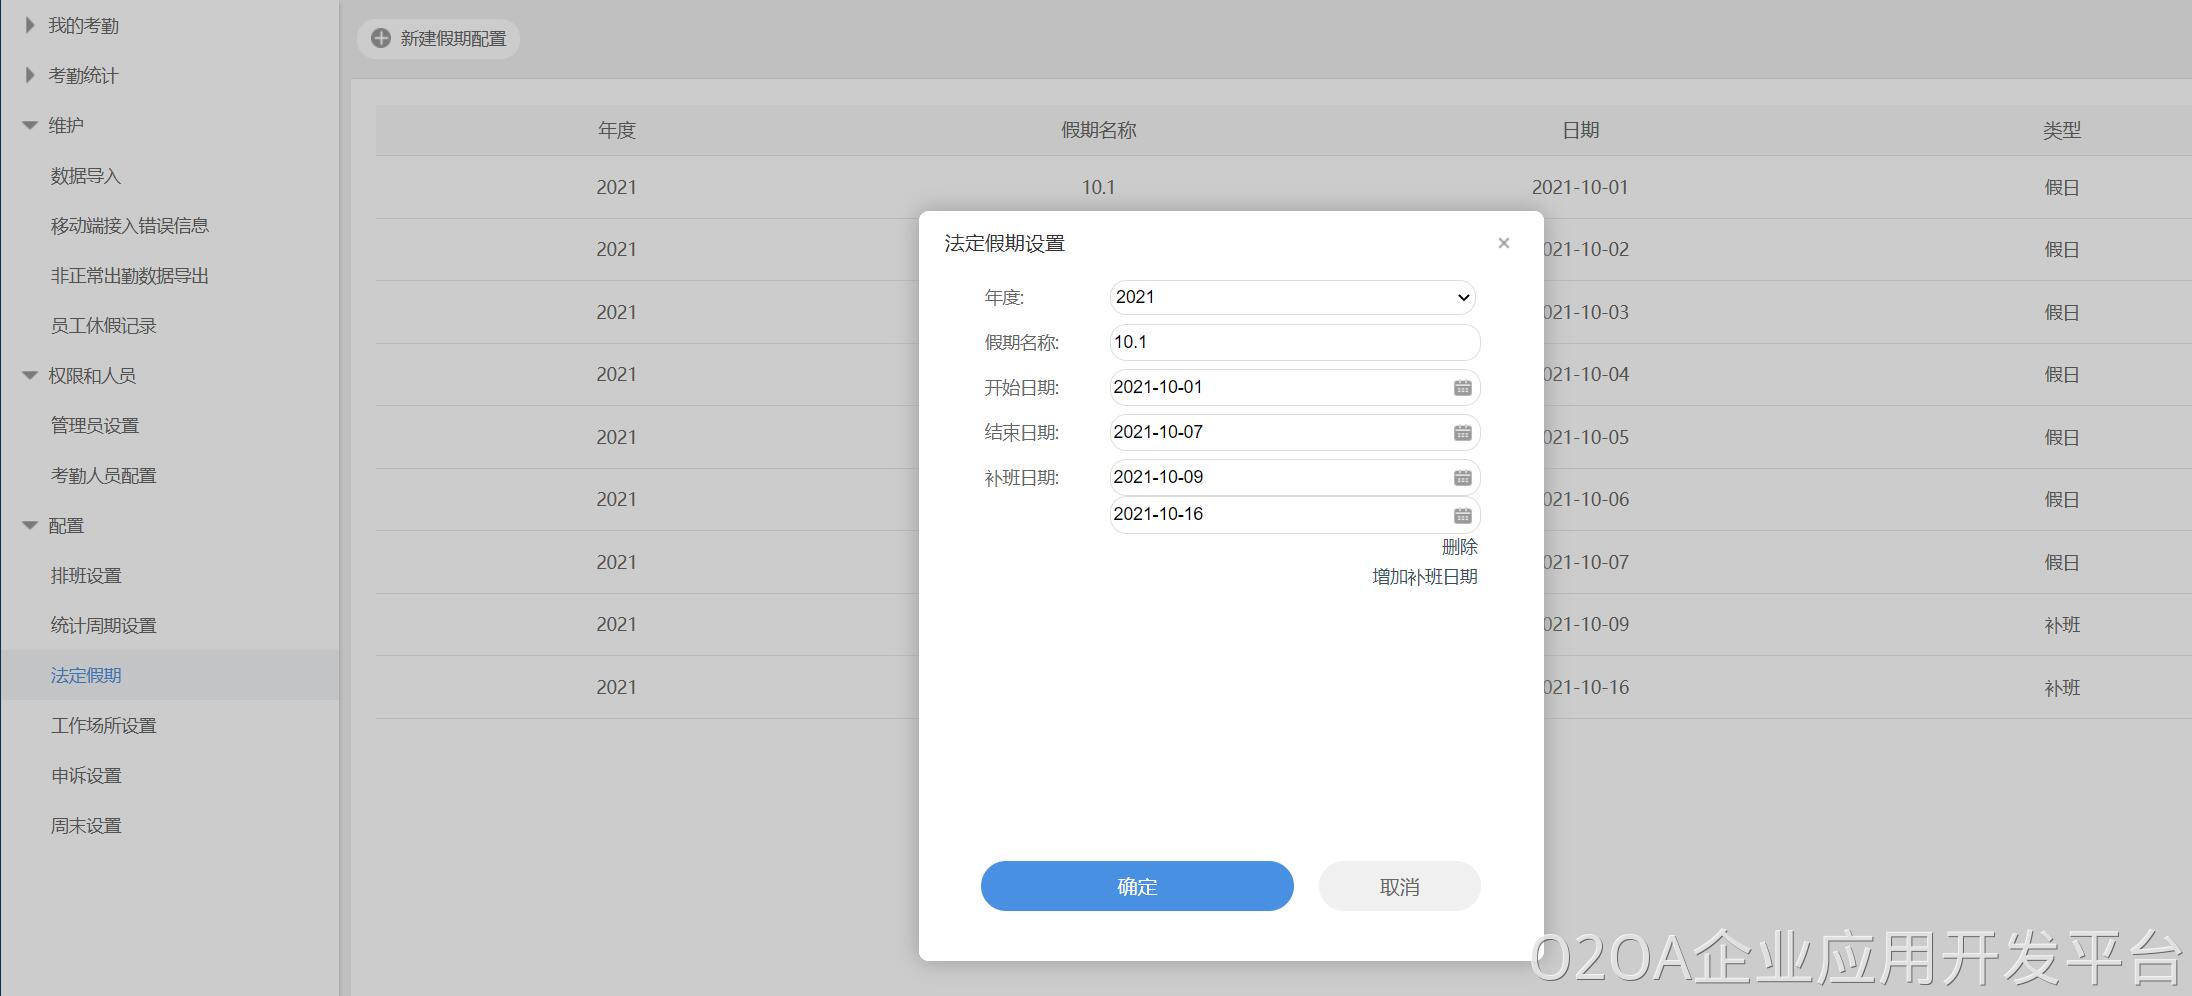This screenshot has width=2192, height=996.
Task: Close the 法定假期设置 dialog
Action: [x=1503, y=243]
